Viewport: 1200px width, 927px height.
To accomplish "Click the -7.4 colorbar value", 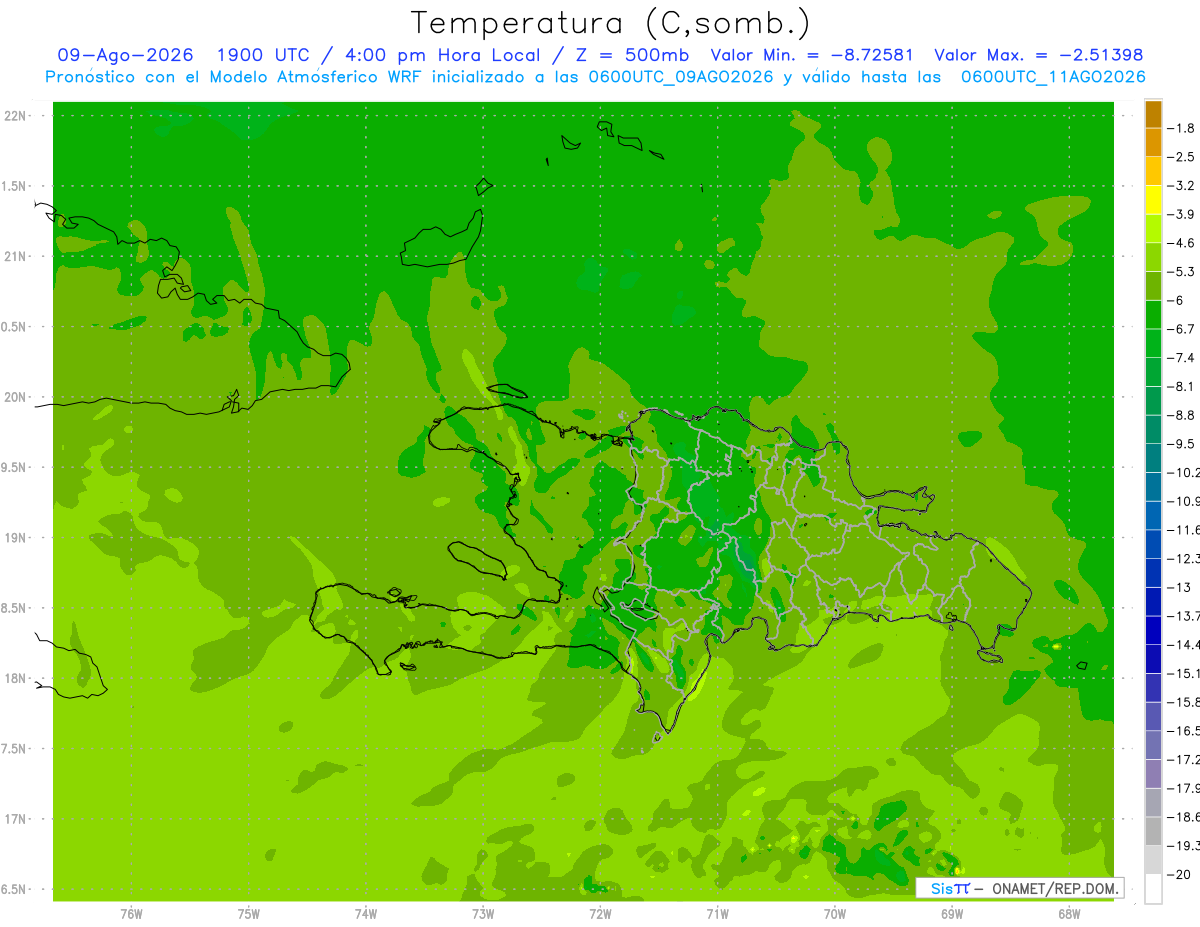I will coord(1181,357).
